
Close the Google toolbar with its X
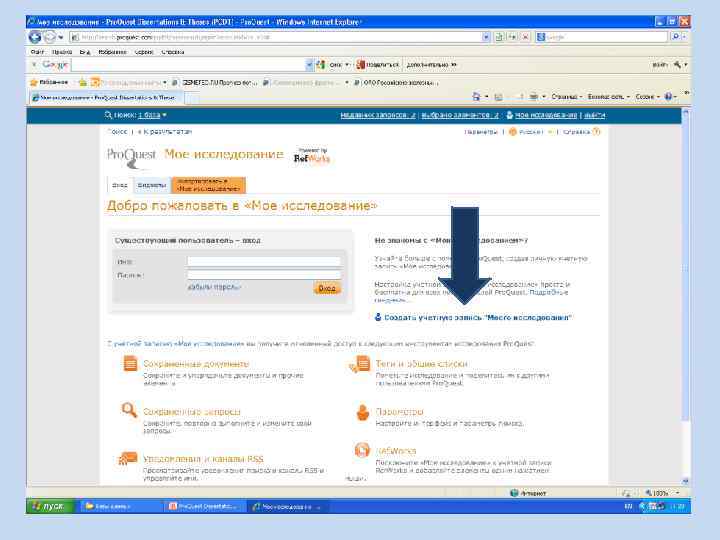coord(34,65)
